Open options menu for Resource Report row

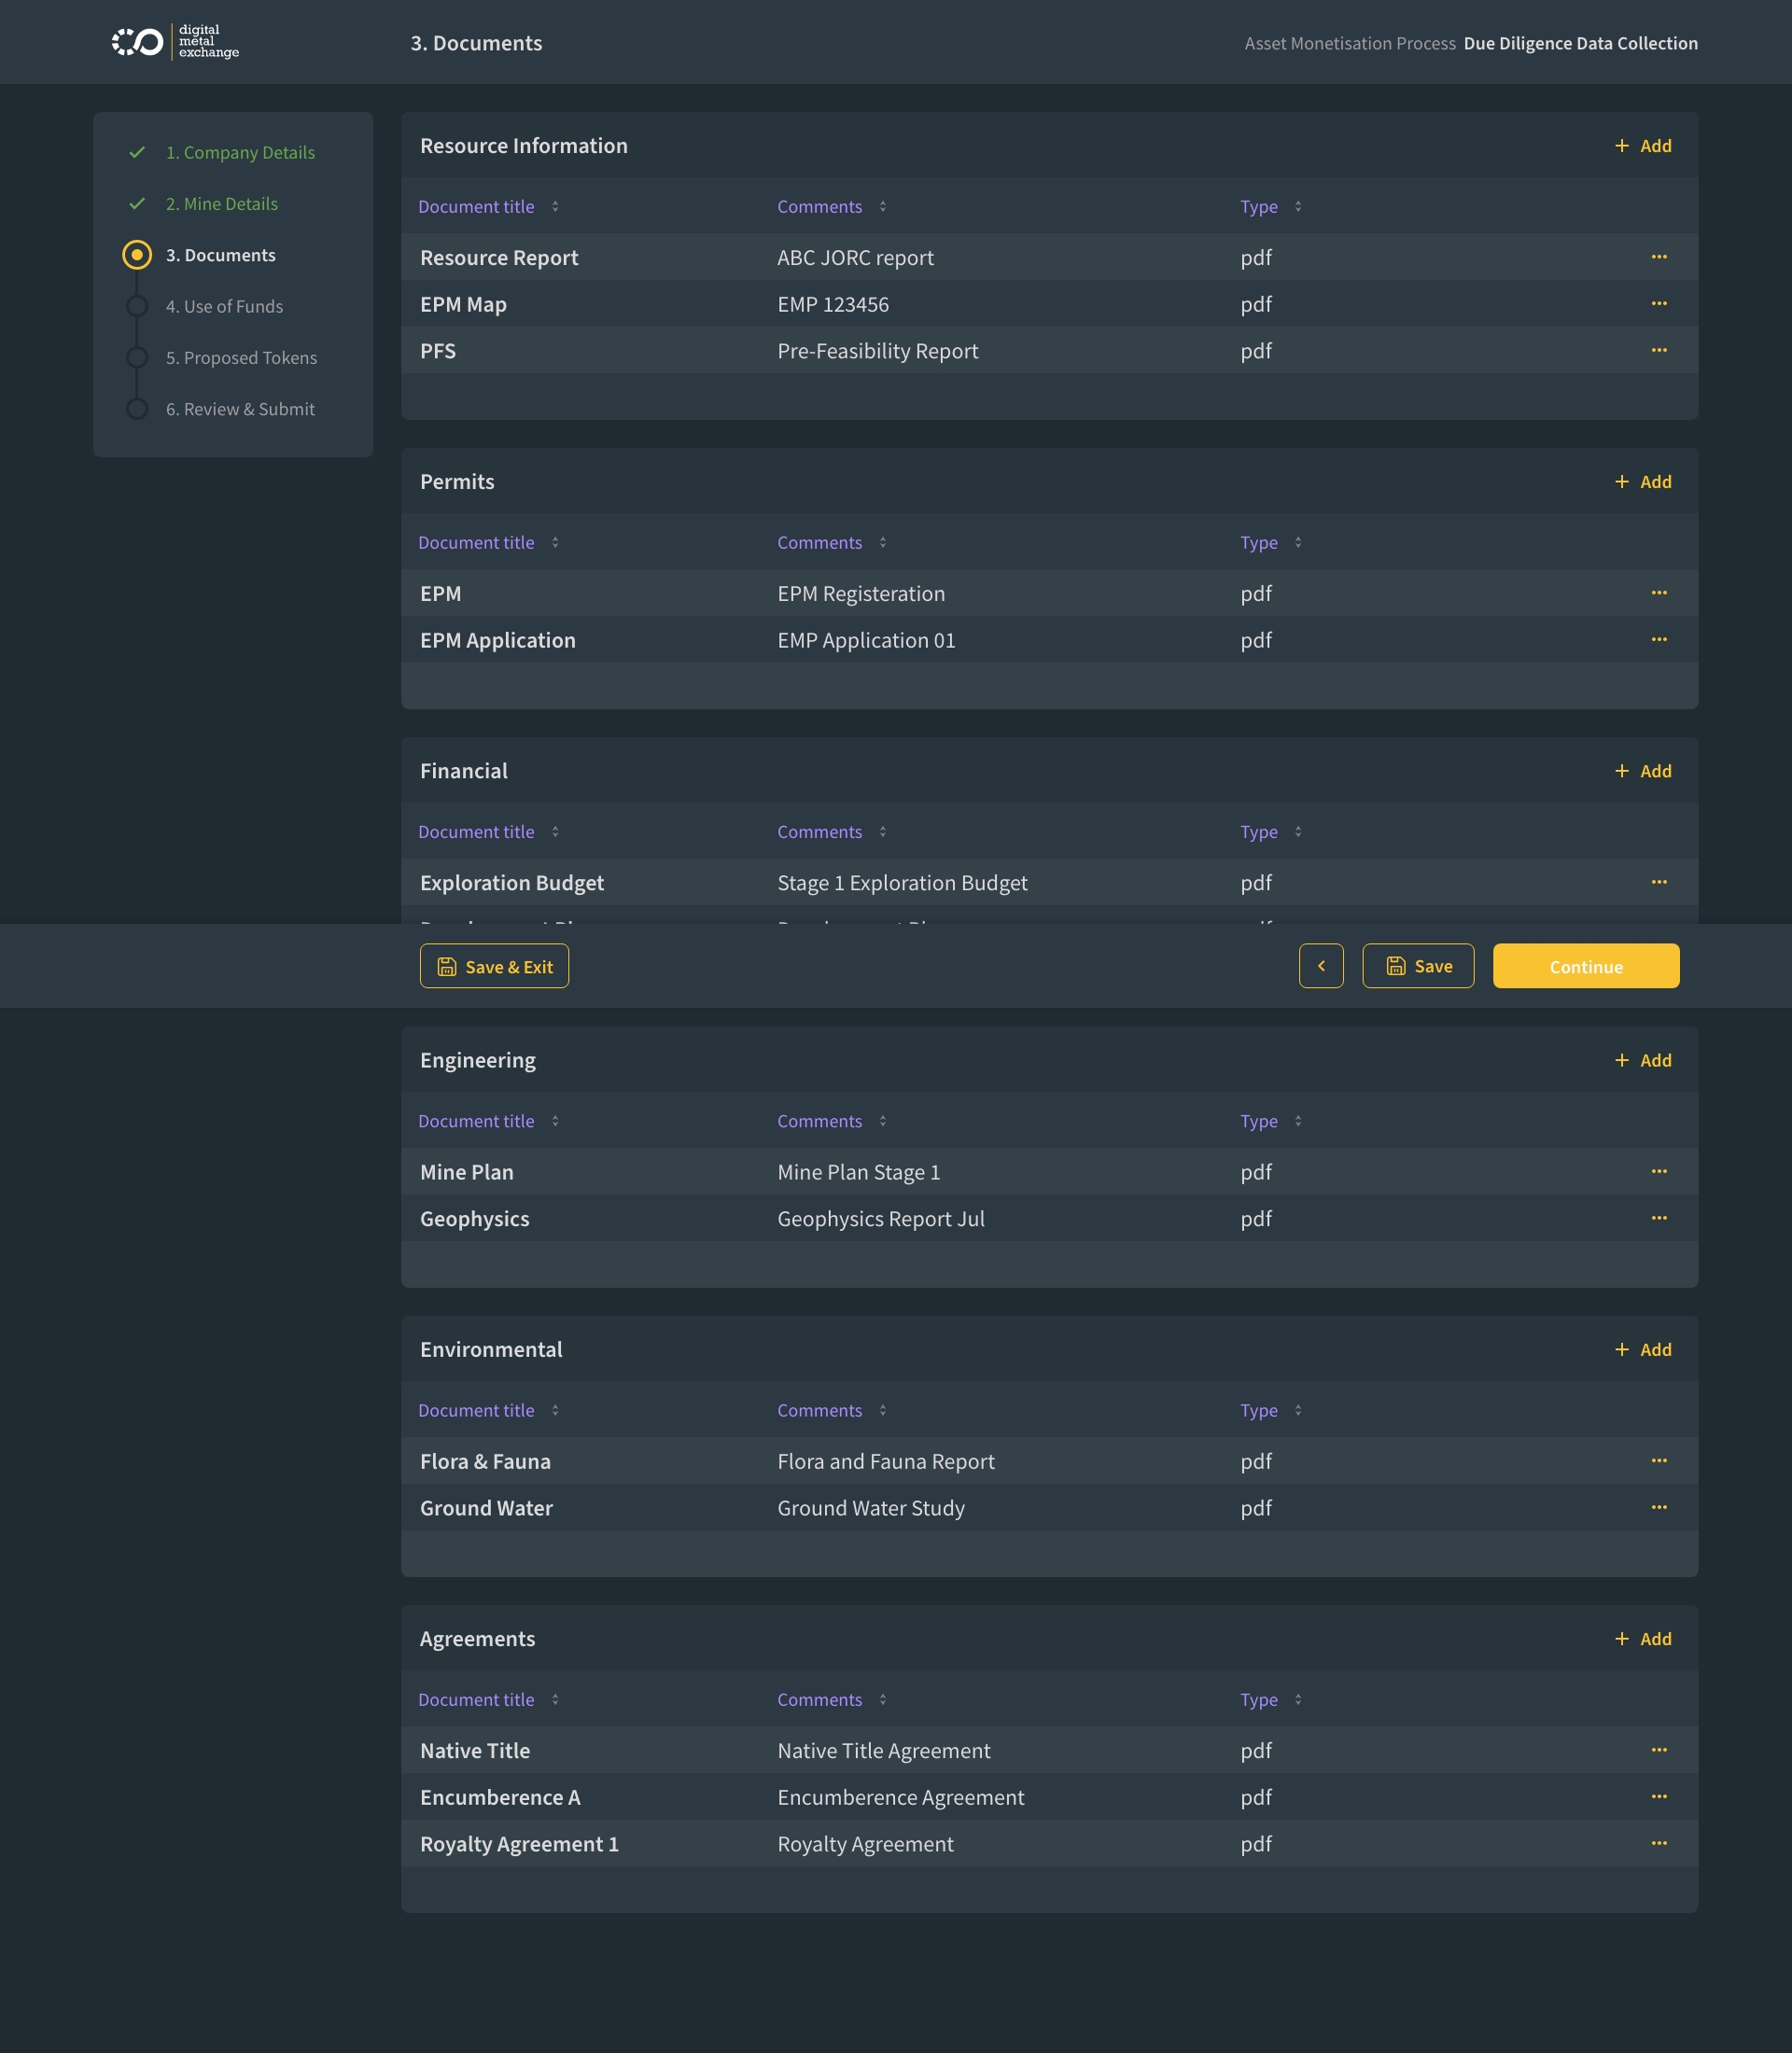(1658, 257)
